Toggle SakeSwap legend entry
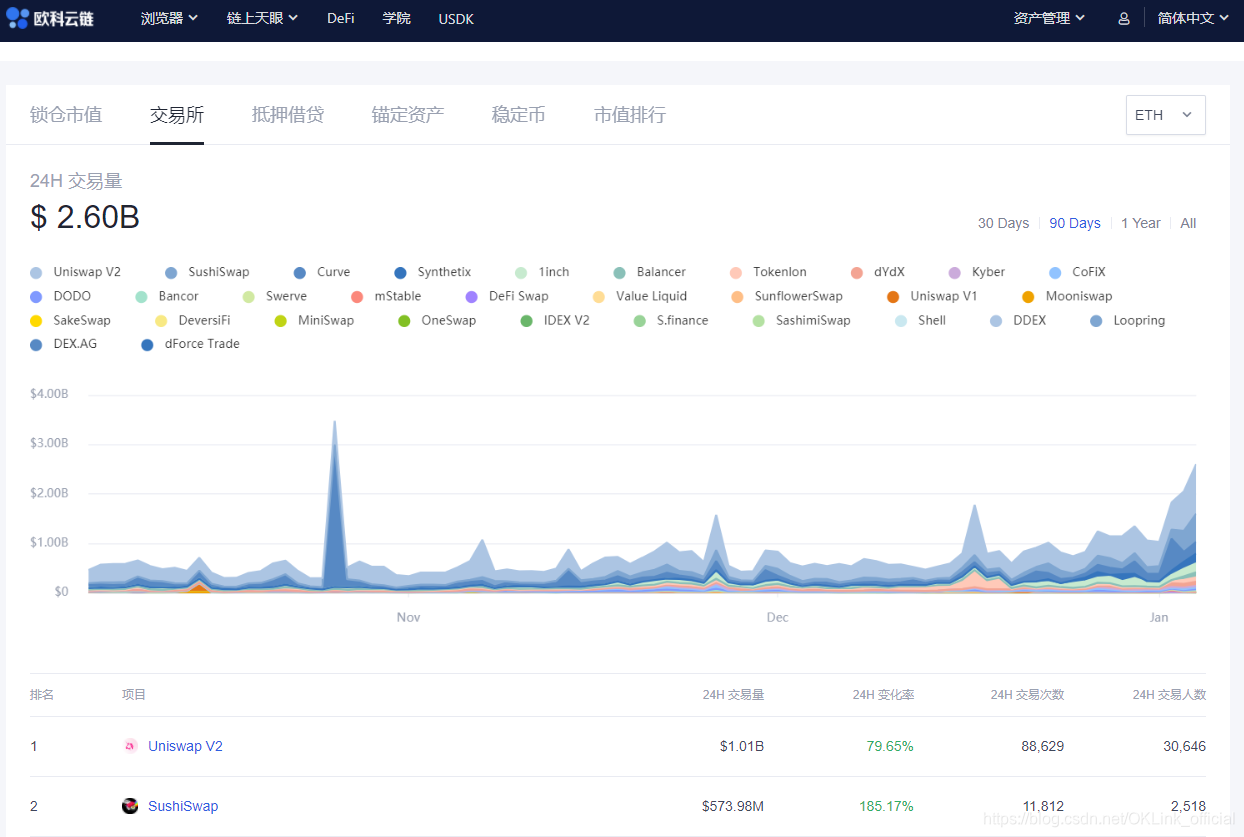The height and width of the screenshot is (837, 1244). coord(70,320)
